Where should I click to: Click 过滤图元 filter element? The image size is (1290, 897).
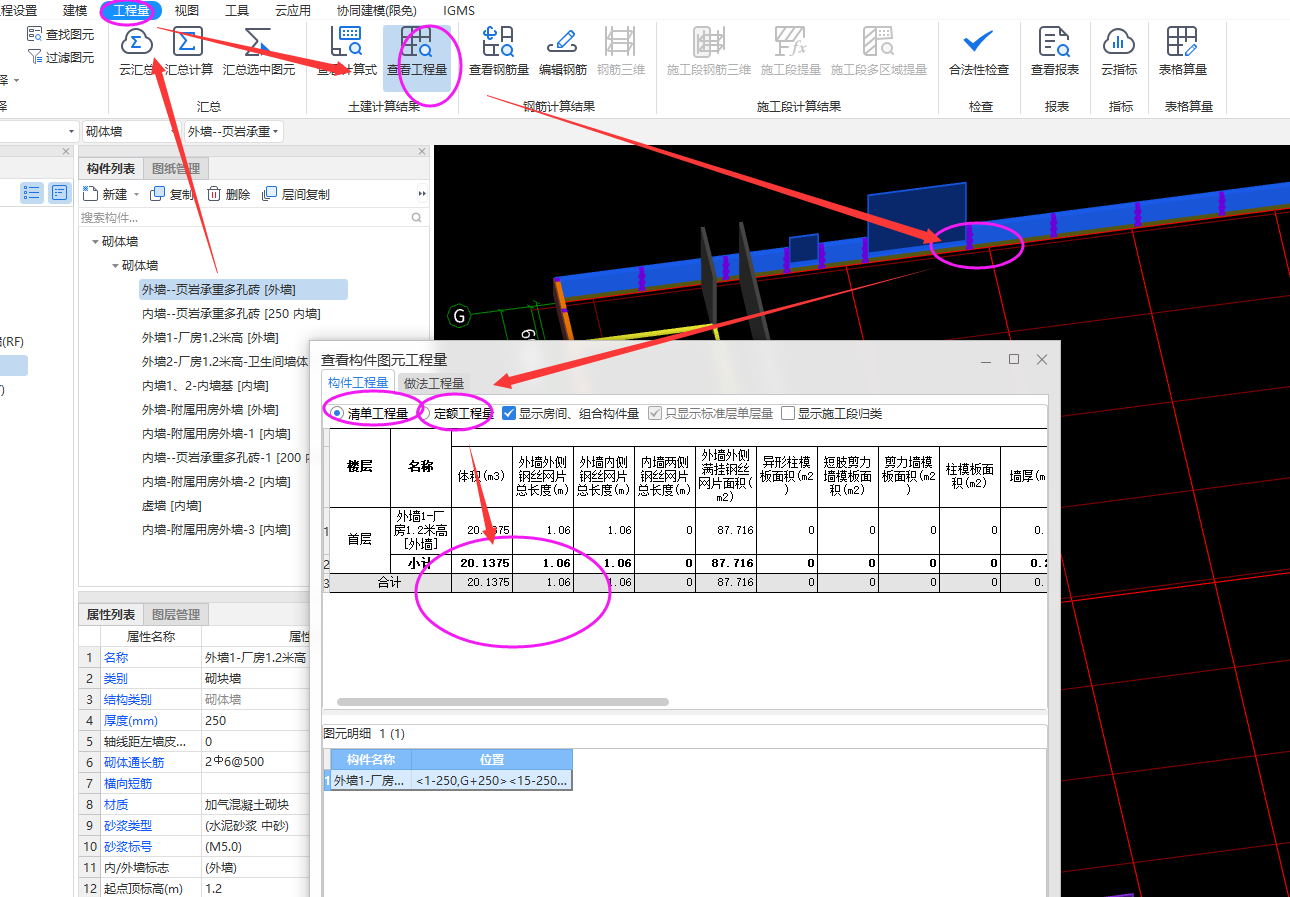[61, 57]
